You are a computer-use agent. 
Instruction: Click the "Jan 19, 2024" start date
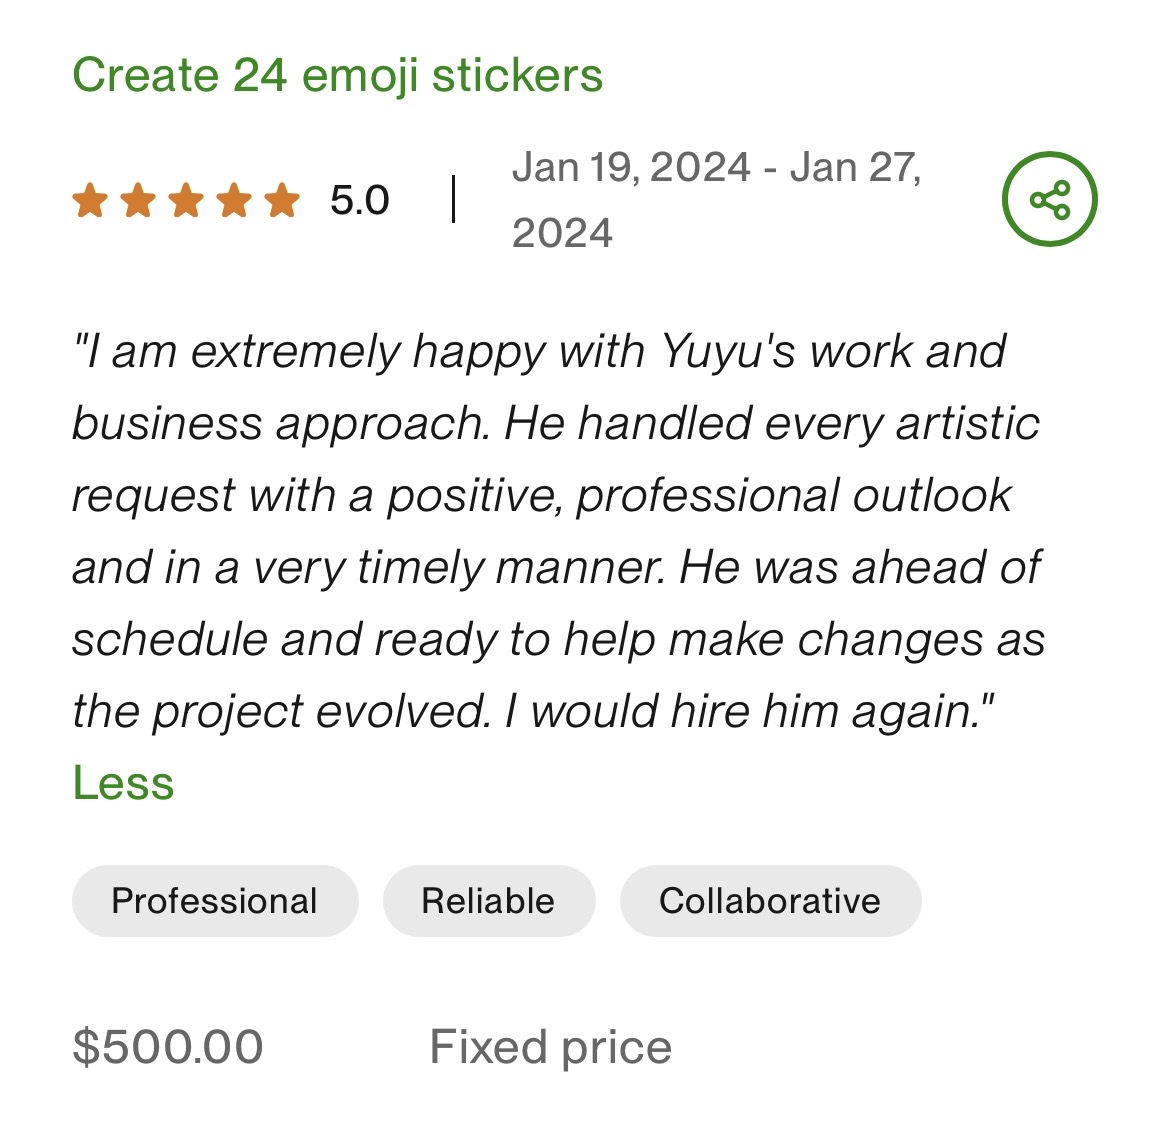[631, 167]
